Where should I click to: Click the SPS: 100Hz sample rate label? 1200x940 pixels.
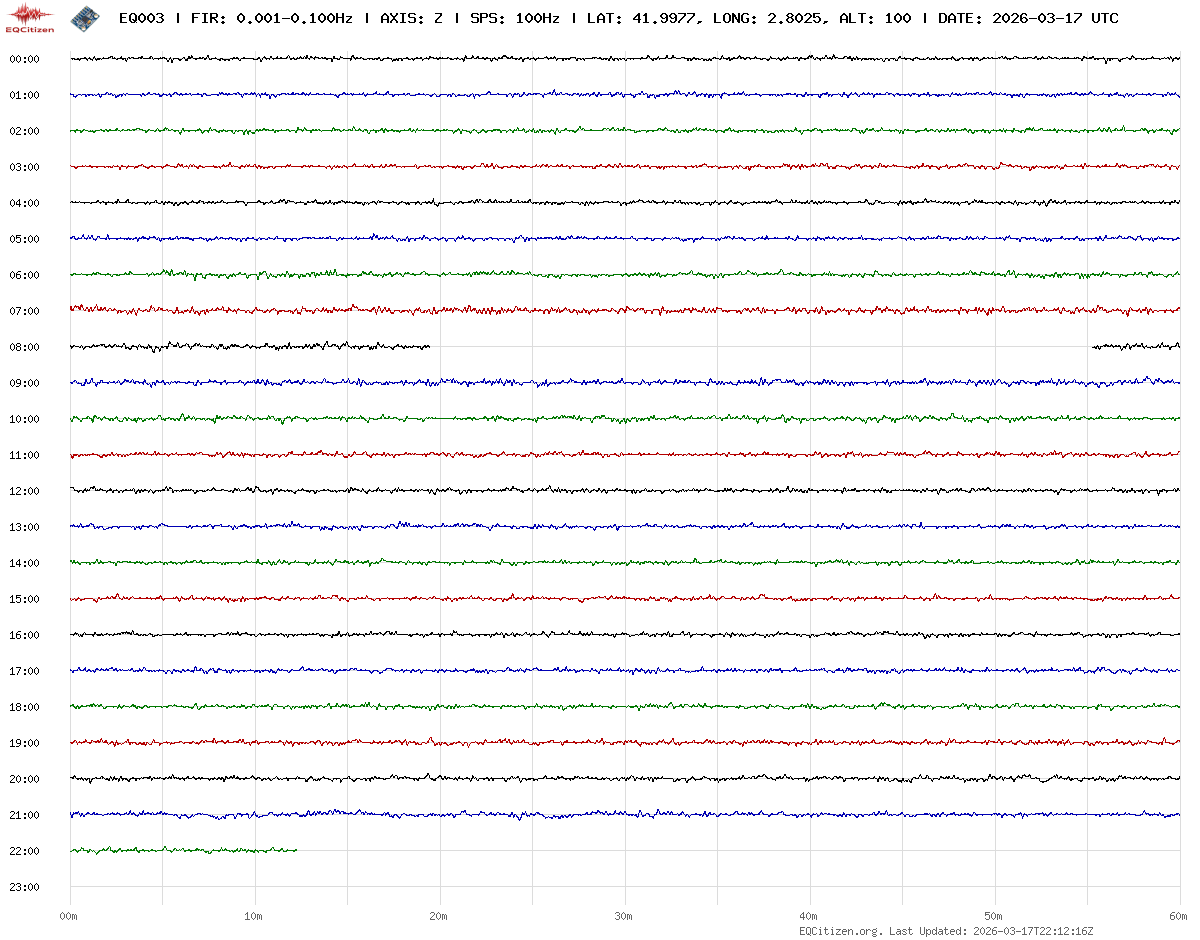pyautogui.click(x=514, y=19)
